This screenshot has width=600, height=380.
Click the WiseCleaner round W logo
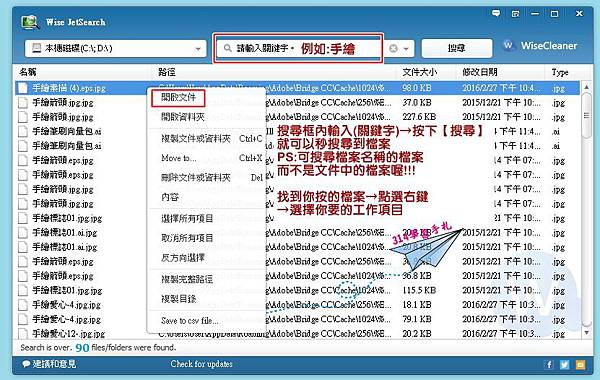[508, 46]
